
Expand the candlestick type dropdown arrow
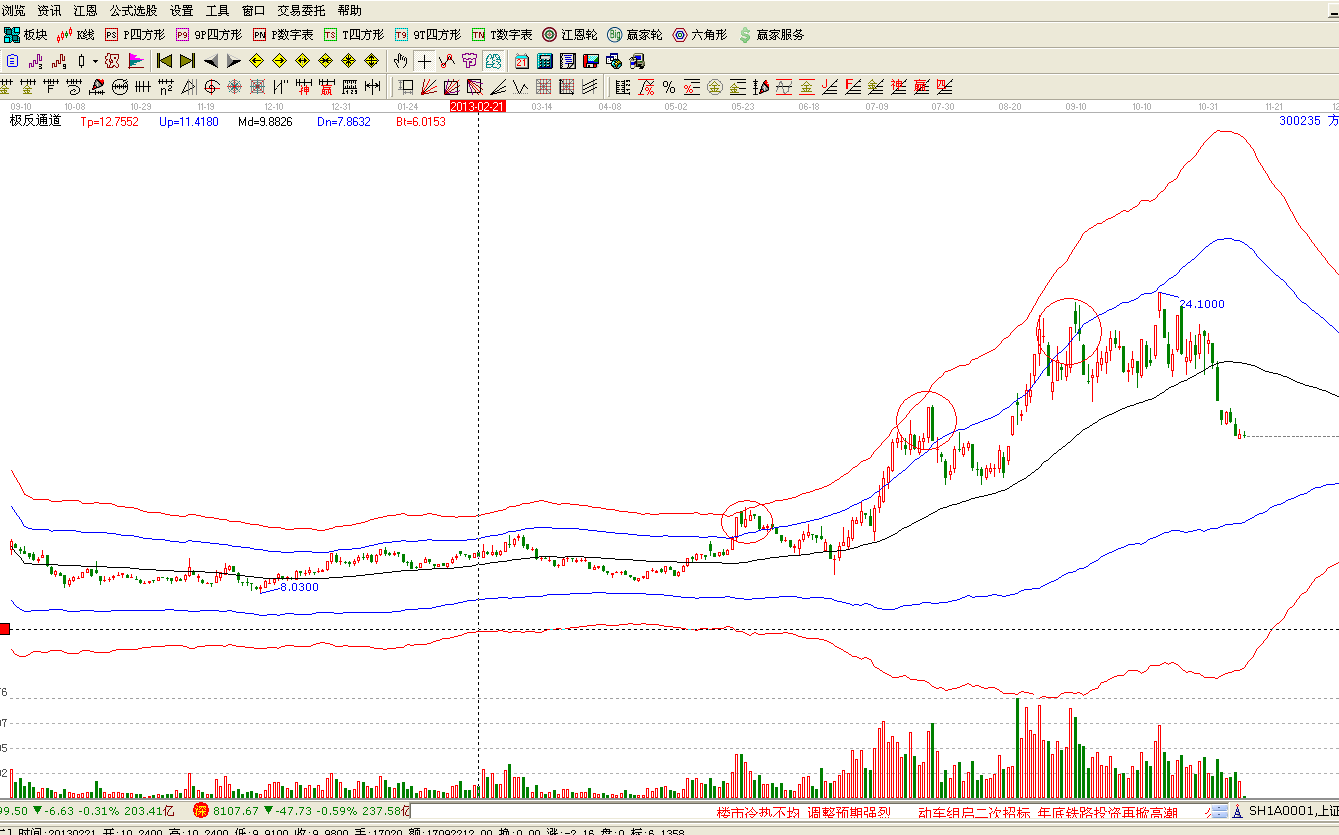pos(96,61)
